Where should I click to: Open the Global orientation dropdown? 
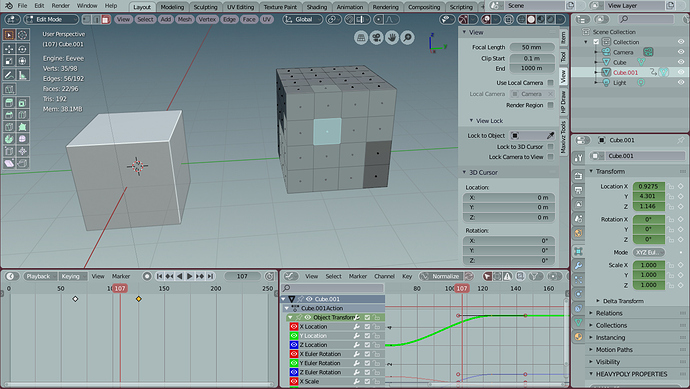(303, 19)
